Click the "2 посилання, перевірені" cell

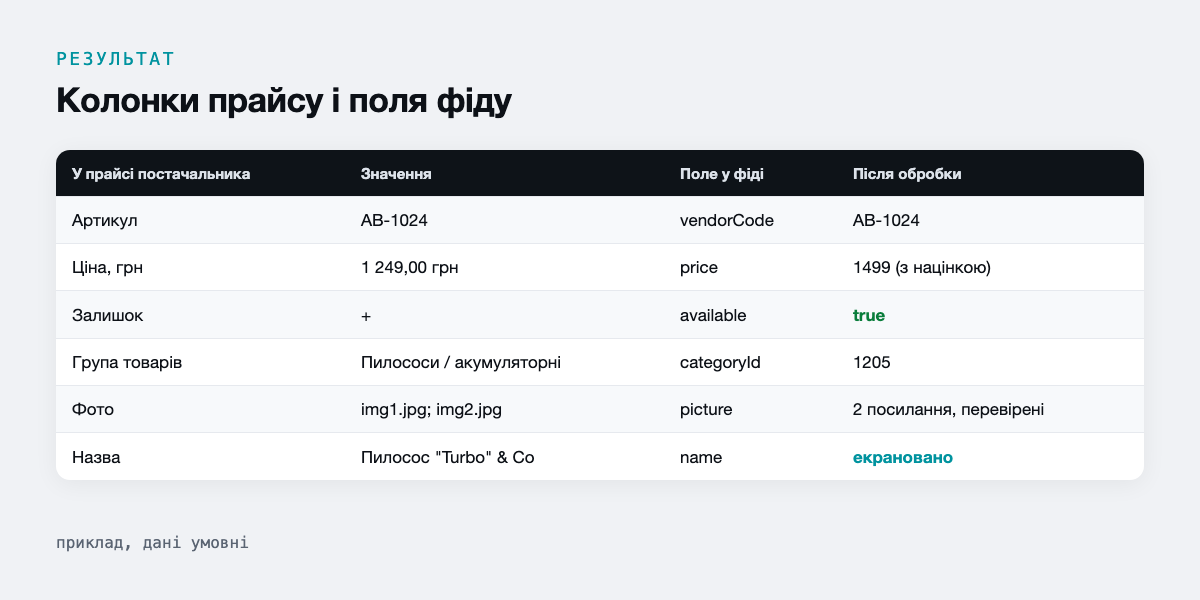948,410
